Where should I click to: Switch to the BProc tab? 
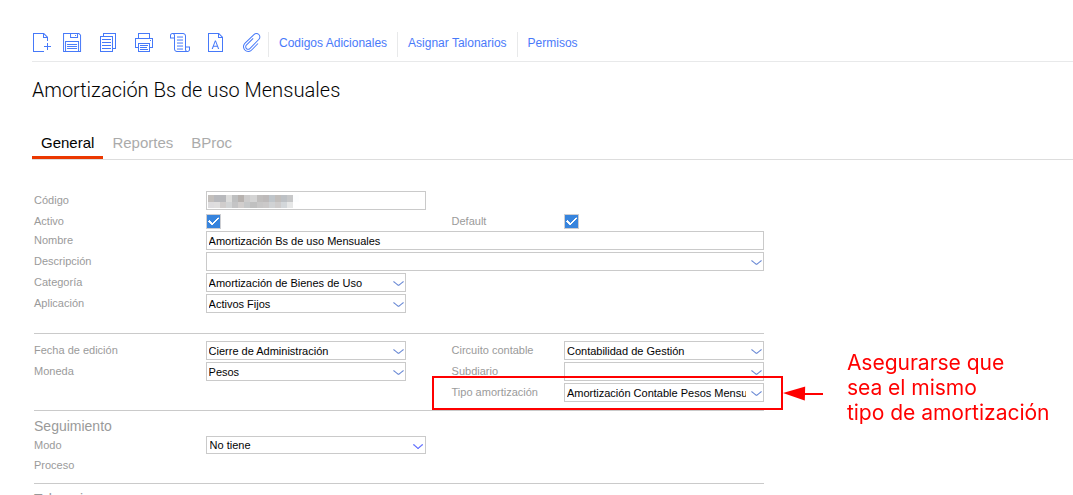pyautogui.click(x=211, y=143)
